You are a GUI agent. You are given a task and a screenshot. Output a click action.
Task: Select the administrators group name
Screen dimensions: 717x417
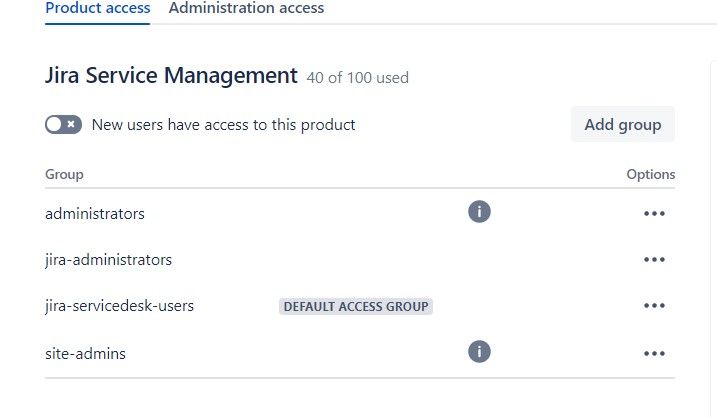[x=95, y=214]
